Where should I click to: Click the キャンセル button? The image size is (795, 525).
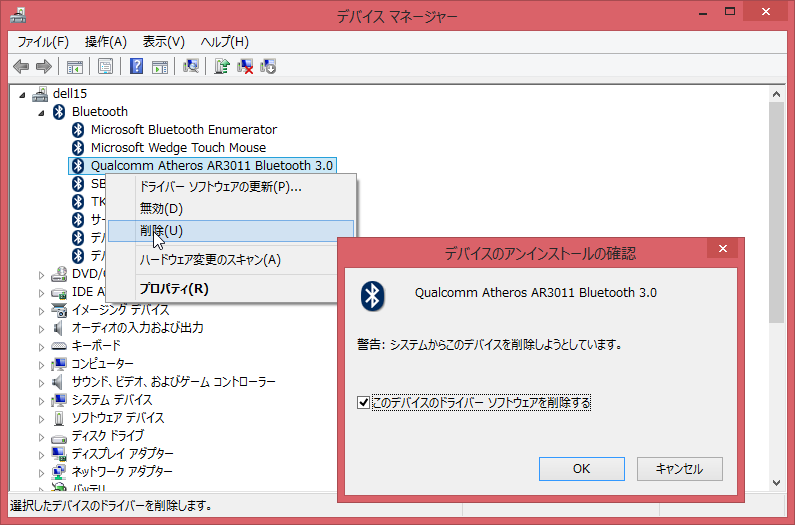[679, 469]
